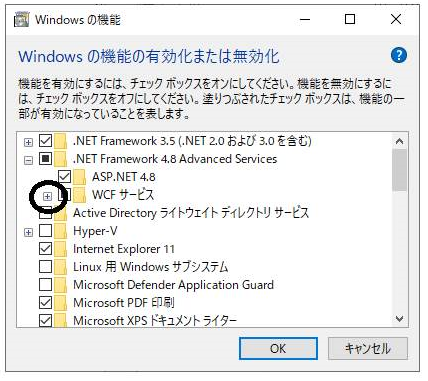Viewport: 428px width, 381px height.
Task: Enable the Hyper-V checkbox
Action: tap(46, 231)
